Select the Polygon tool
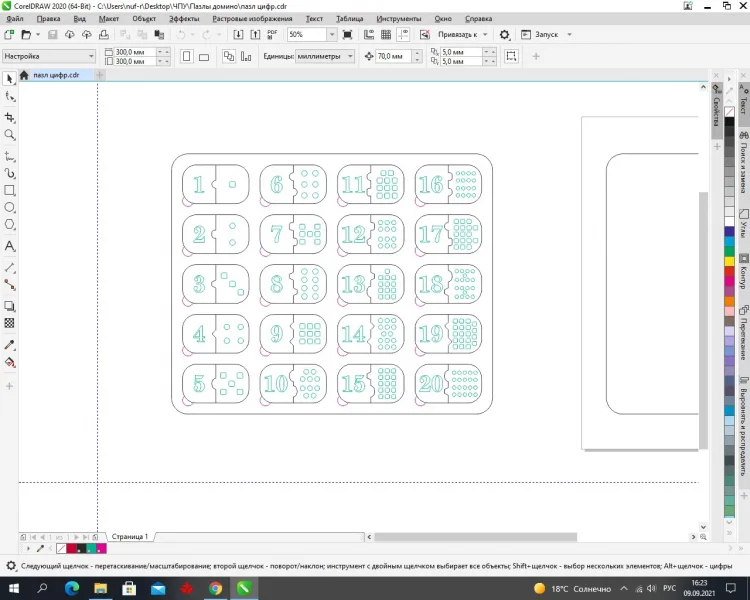Screen dimensions: 750x600 point(10,225)
